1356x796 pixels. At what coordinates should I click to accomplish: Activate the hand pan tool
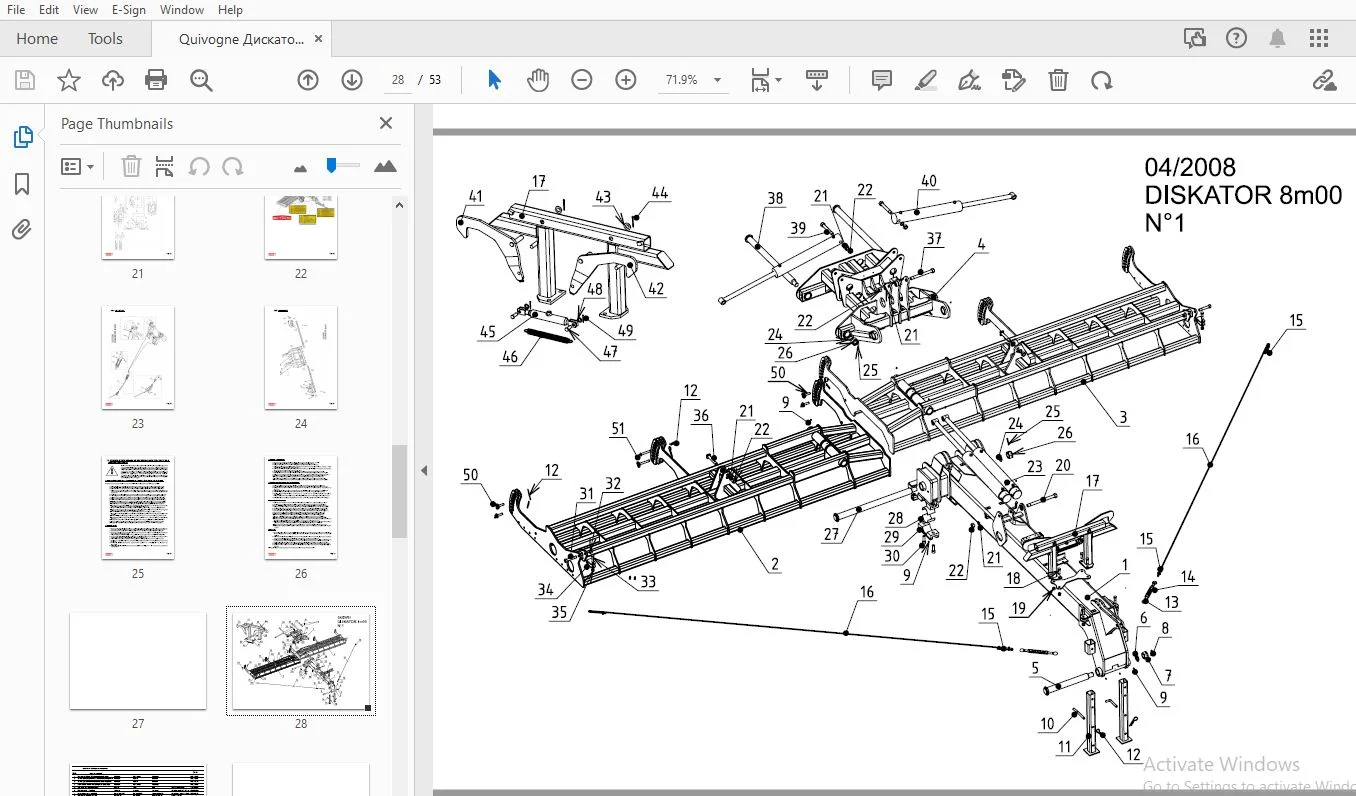point(538,80)
